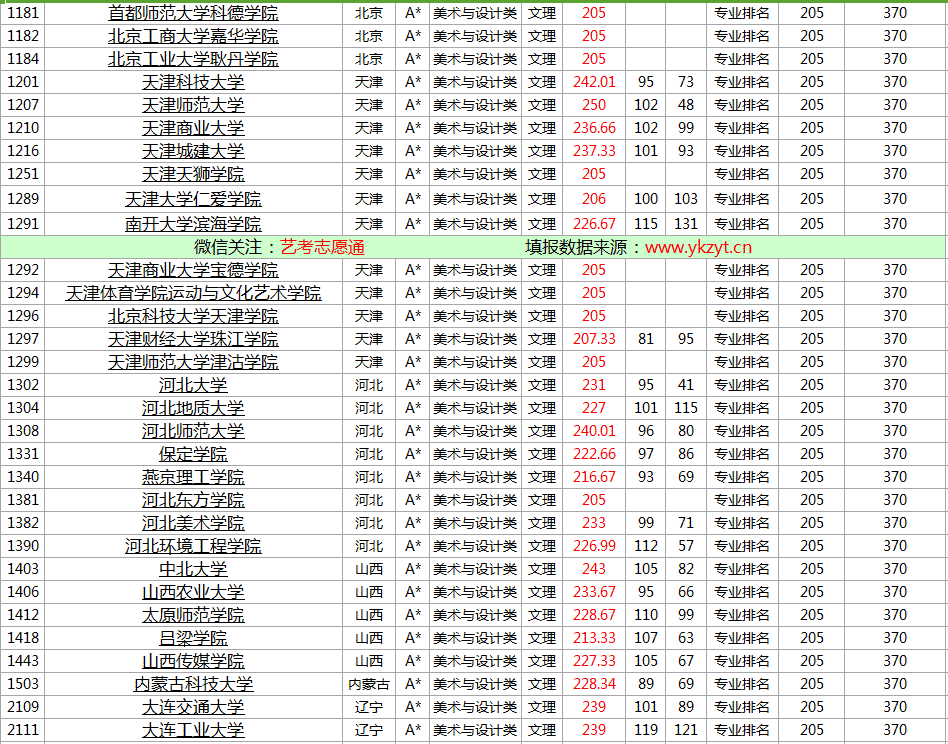Click the 天津师范大学 school link
The image size is (948, 744).
193,105
